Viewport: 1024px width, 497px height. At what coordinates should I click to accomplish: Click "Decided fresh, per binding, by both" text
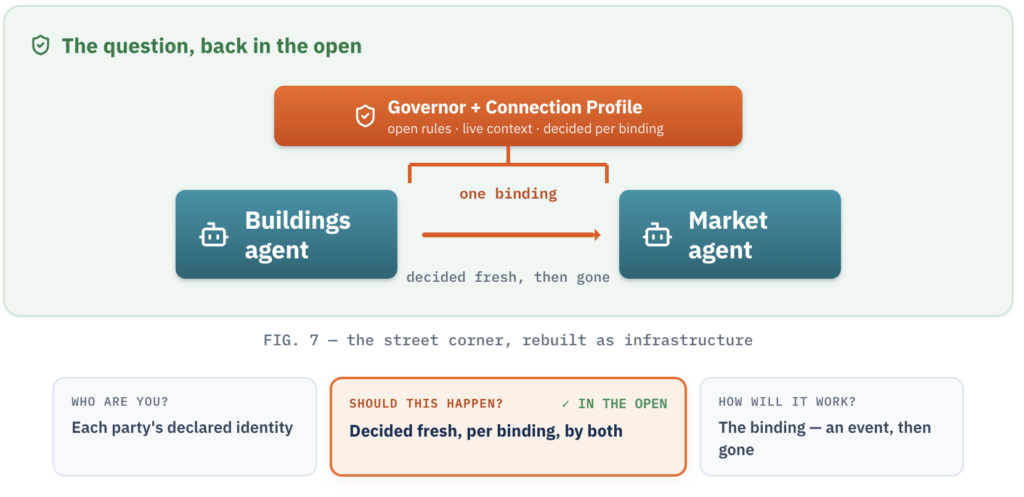coord(486,431)
